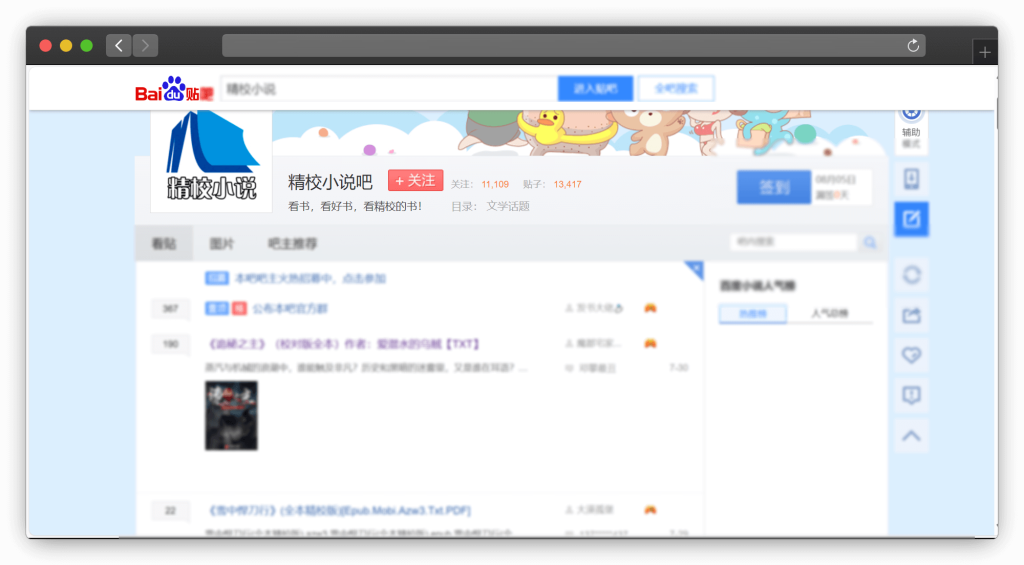This screenshot has width=1024, height=565.
Task: Select the 看贴 tab
Action: pyautogui.click(x=164, y=244)
